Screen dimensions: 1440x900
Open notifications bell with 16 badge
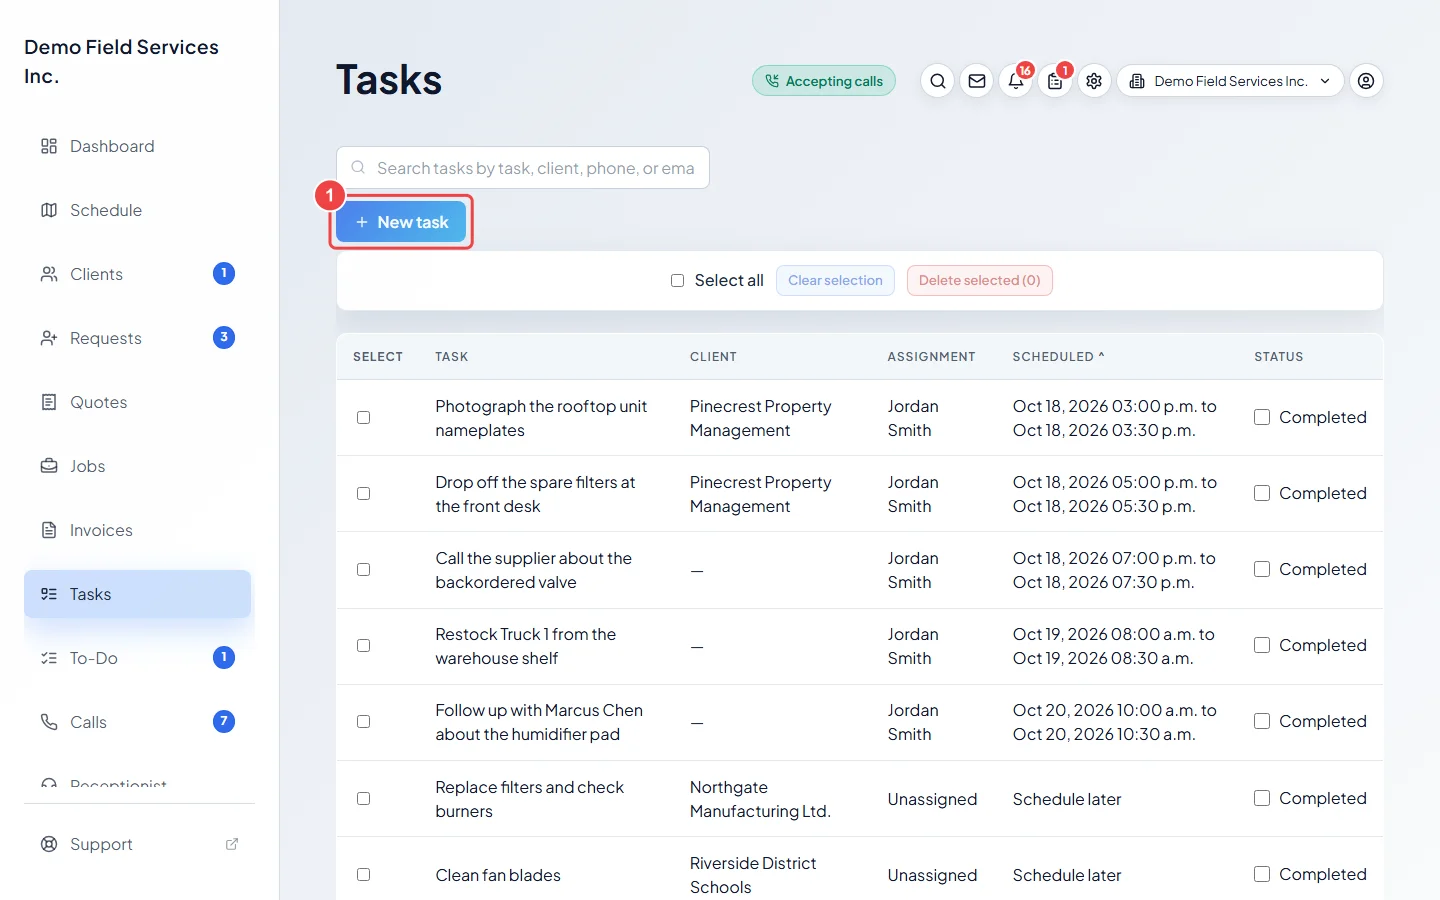[1016, 81]
